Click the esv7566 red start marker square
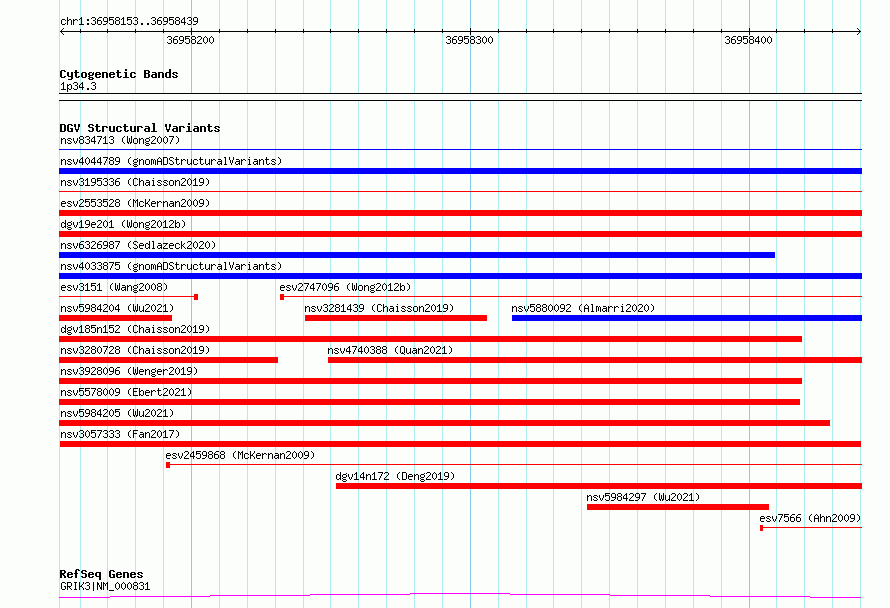890x608 pixels. pyautogui.click(x=762, y=528)
